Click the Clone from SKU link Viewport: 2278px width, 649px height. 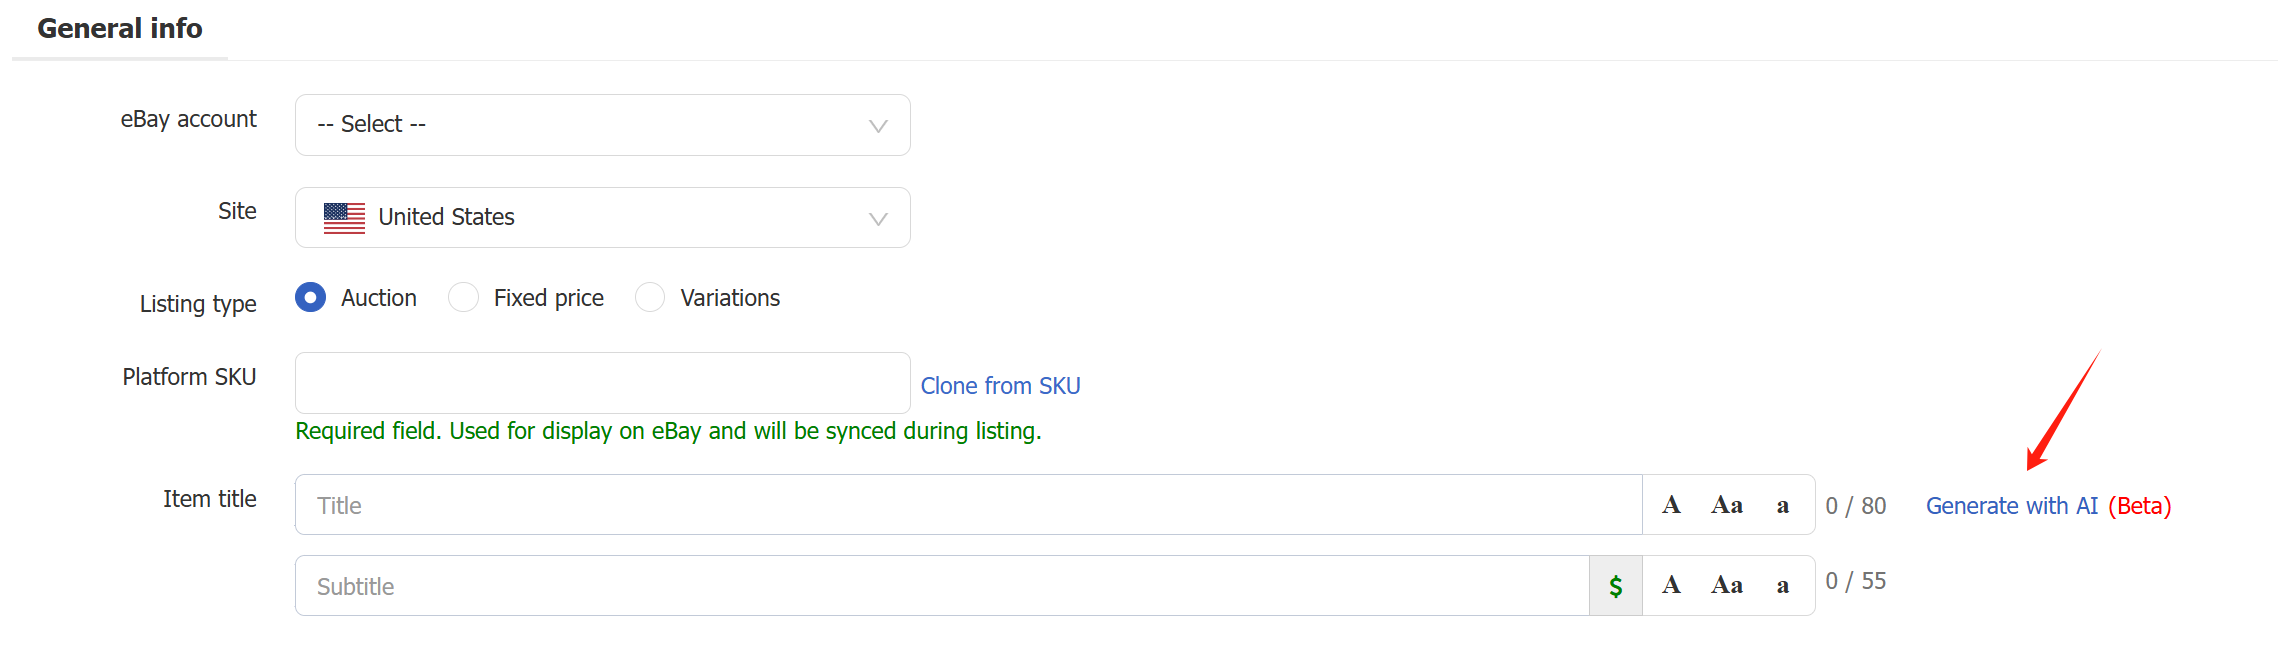1000,386
